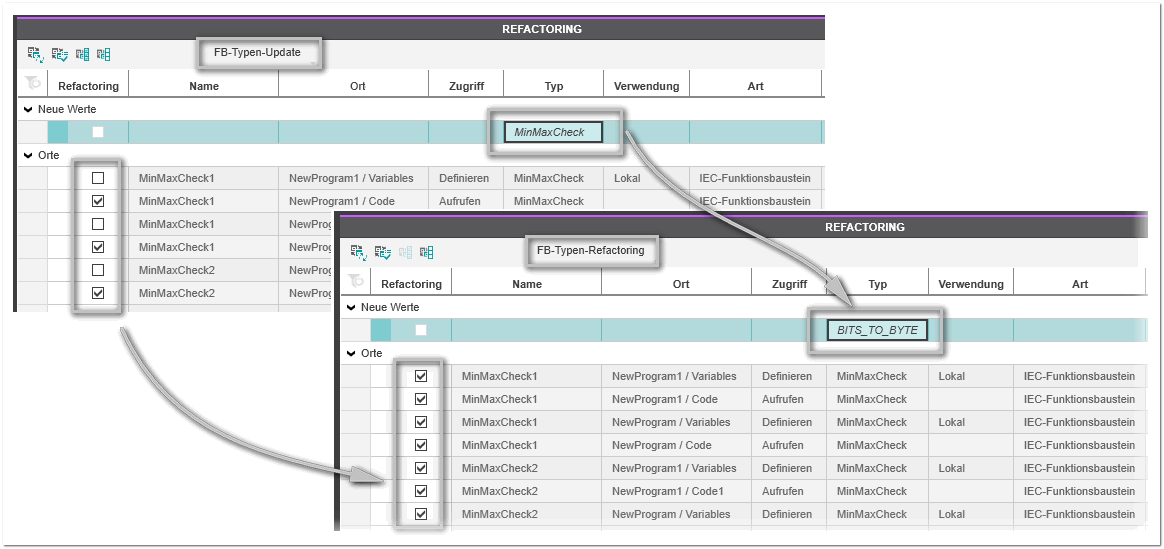Click checkmark toolbar icon in FB-Typen-Refactoring panel

[382, 252]
